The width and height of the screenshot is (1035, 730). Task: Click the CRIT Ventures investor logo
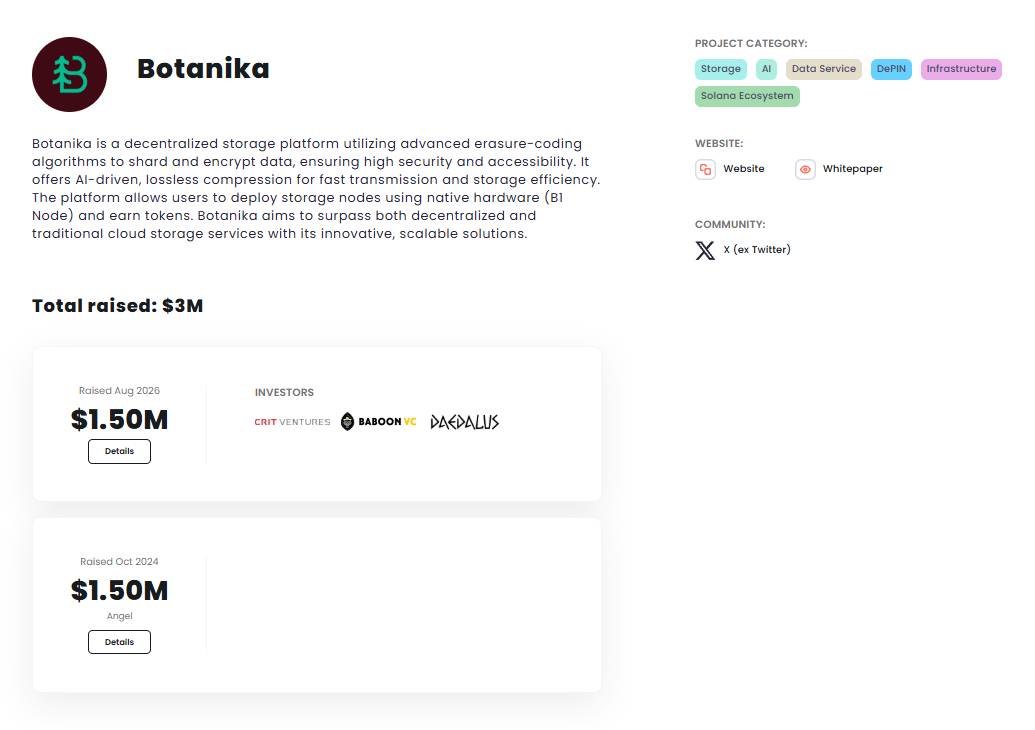pyautogui.click(x=292, y=422)
